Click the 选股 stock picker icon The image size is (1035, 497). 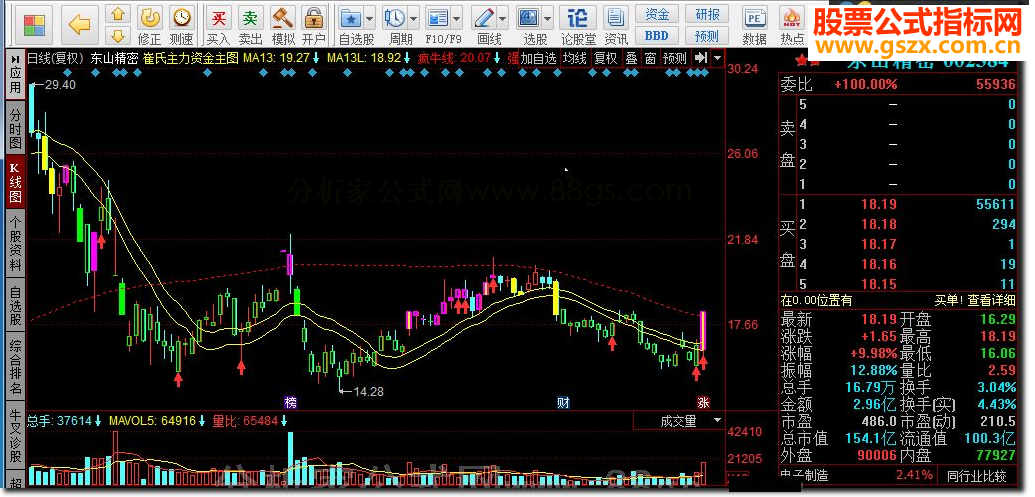point(529,18)
